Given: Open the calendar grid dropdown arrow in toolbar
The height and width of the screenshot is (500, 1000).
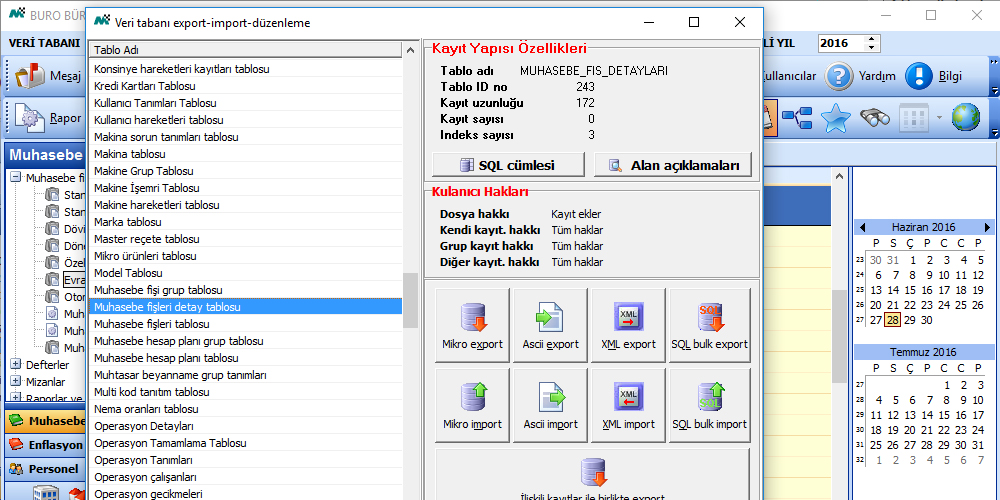Looking at the screenshot, I should [939, 119].
